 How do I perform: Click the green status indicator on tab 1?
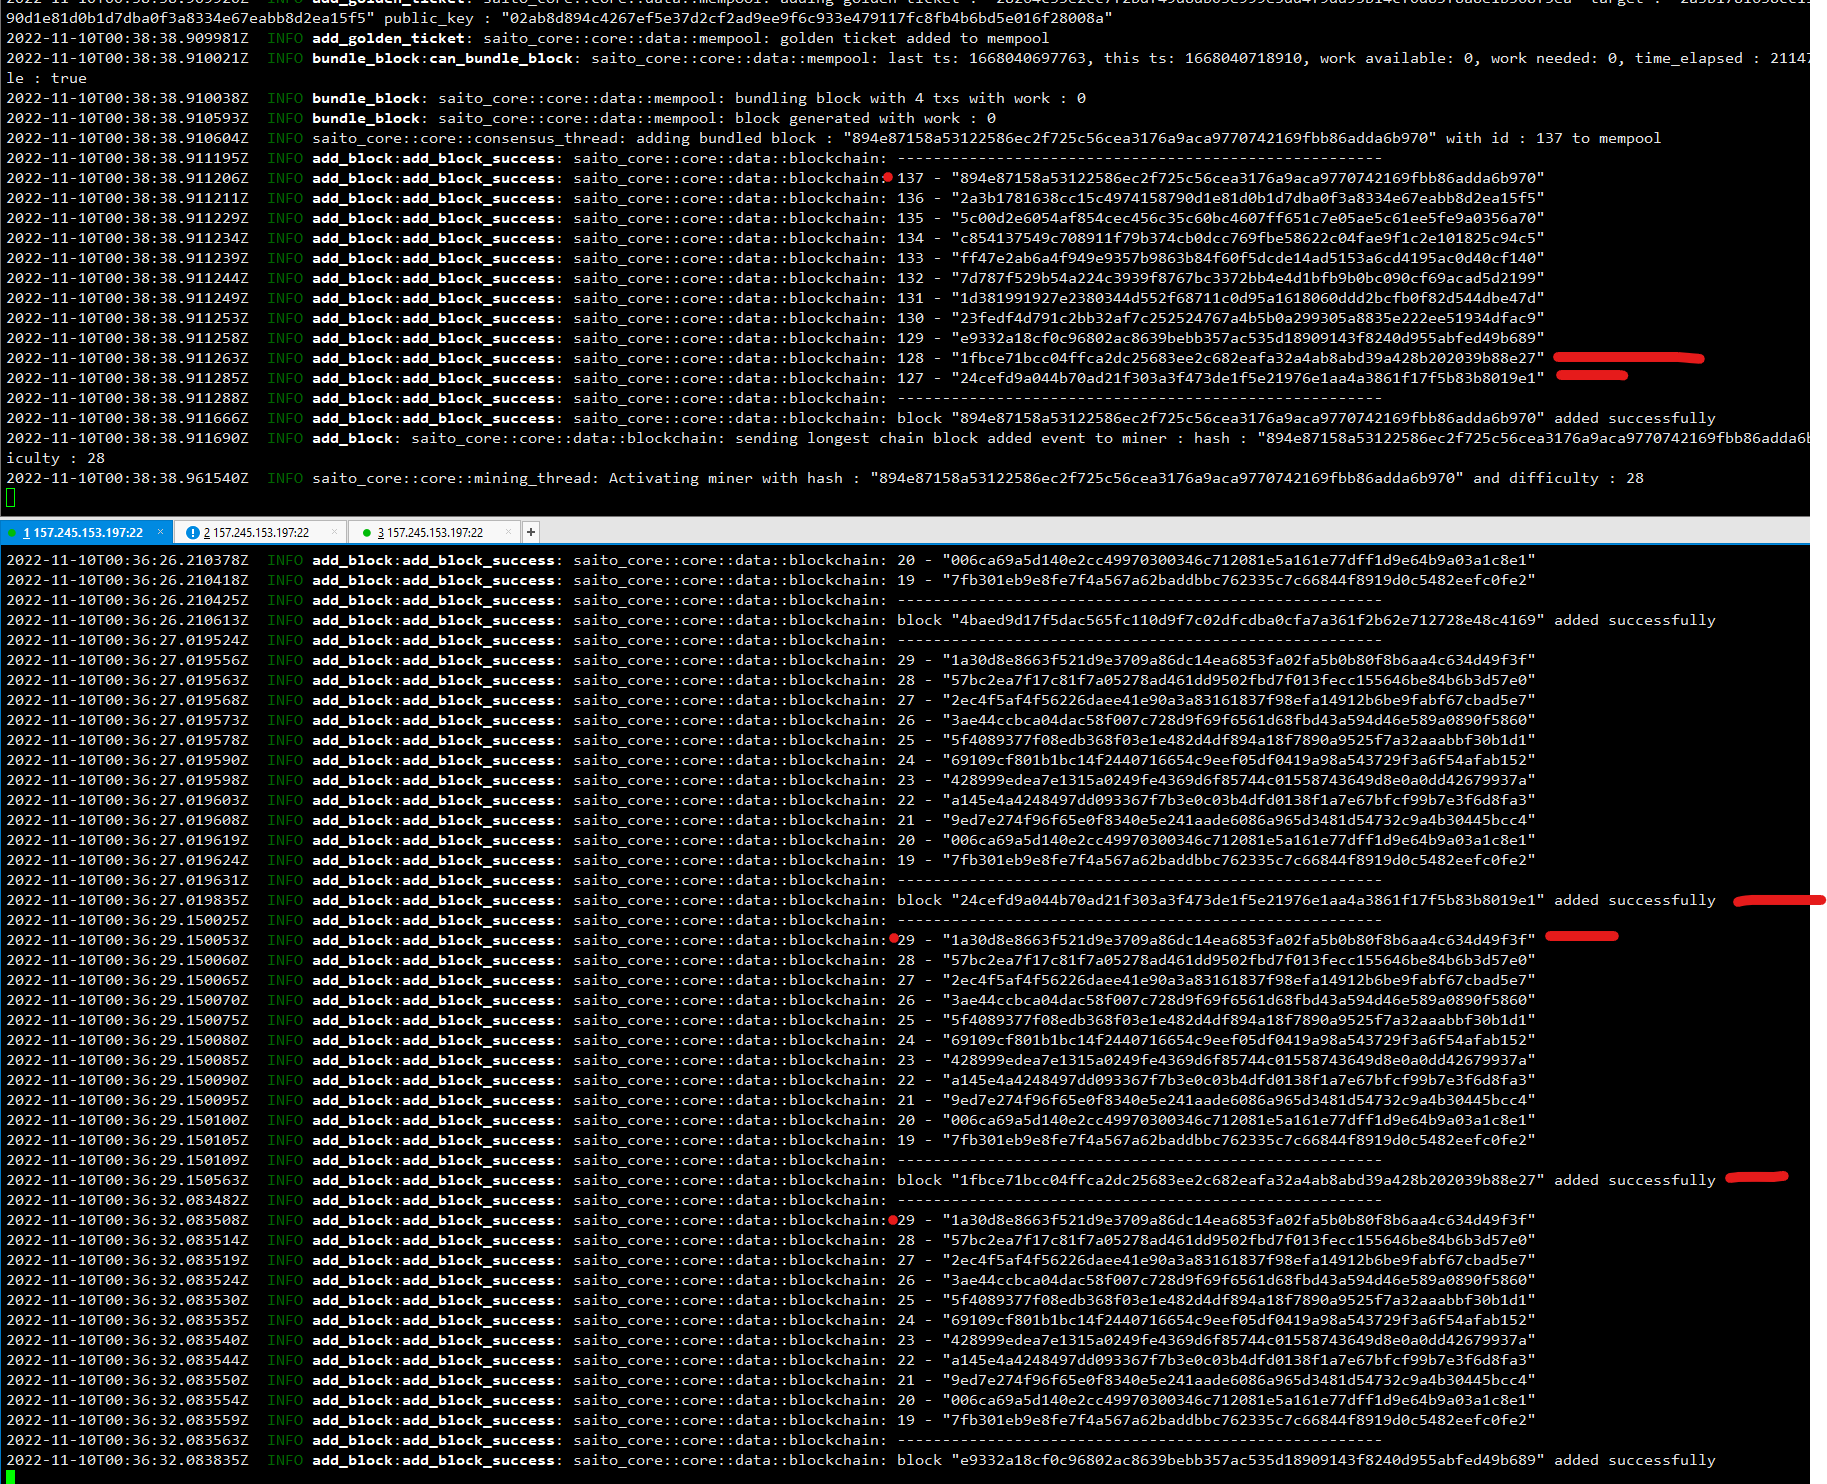(12, 532)
